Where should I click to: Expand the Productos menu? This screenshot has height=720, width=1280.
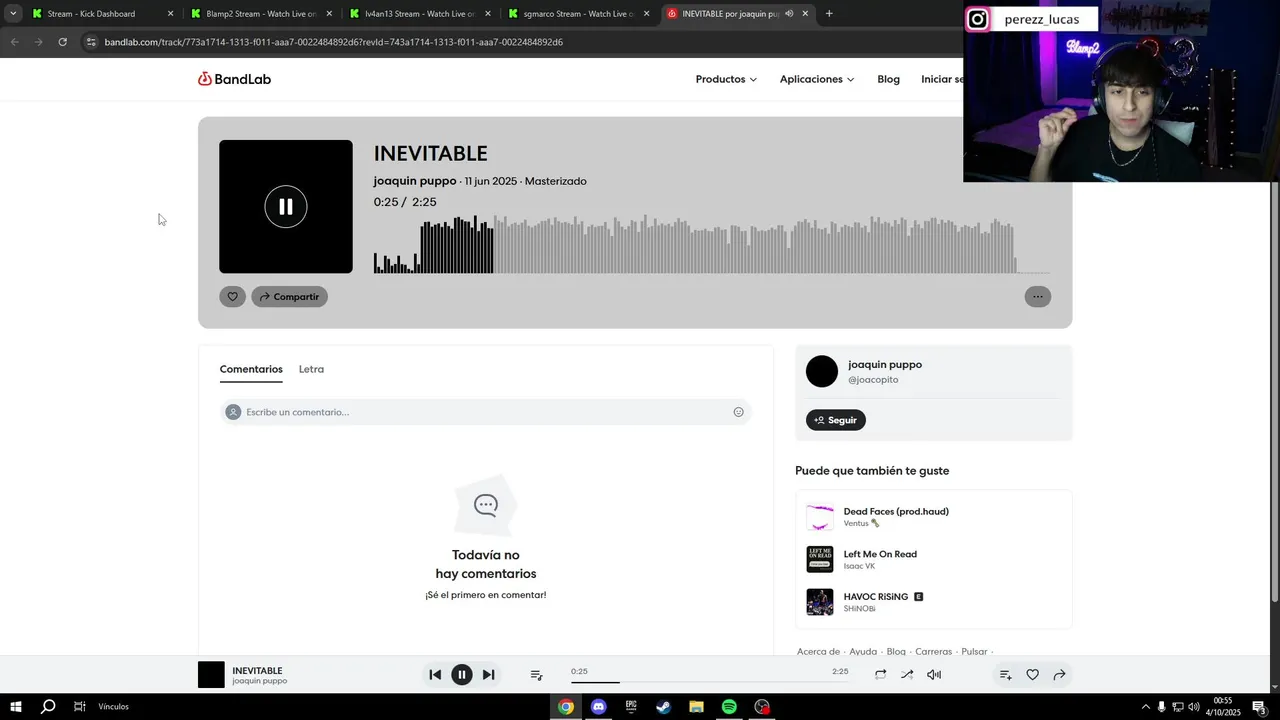pos(726,79)
